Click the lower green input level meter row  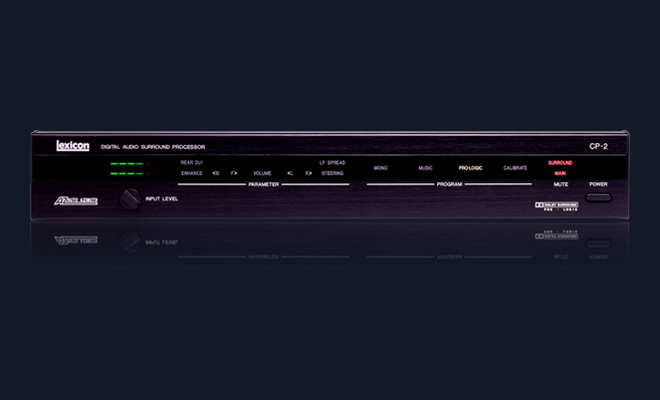(130, 173)
